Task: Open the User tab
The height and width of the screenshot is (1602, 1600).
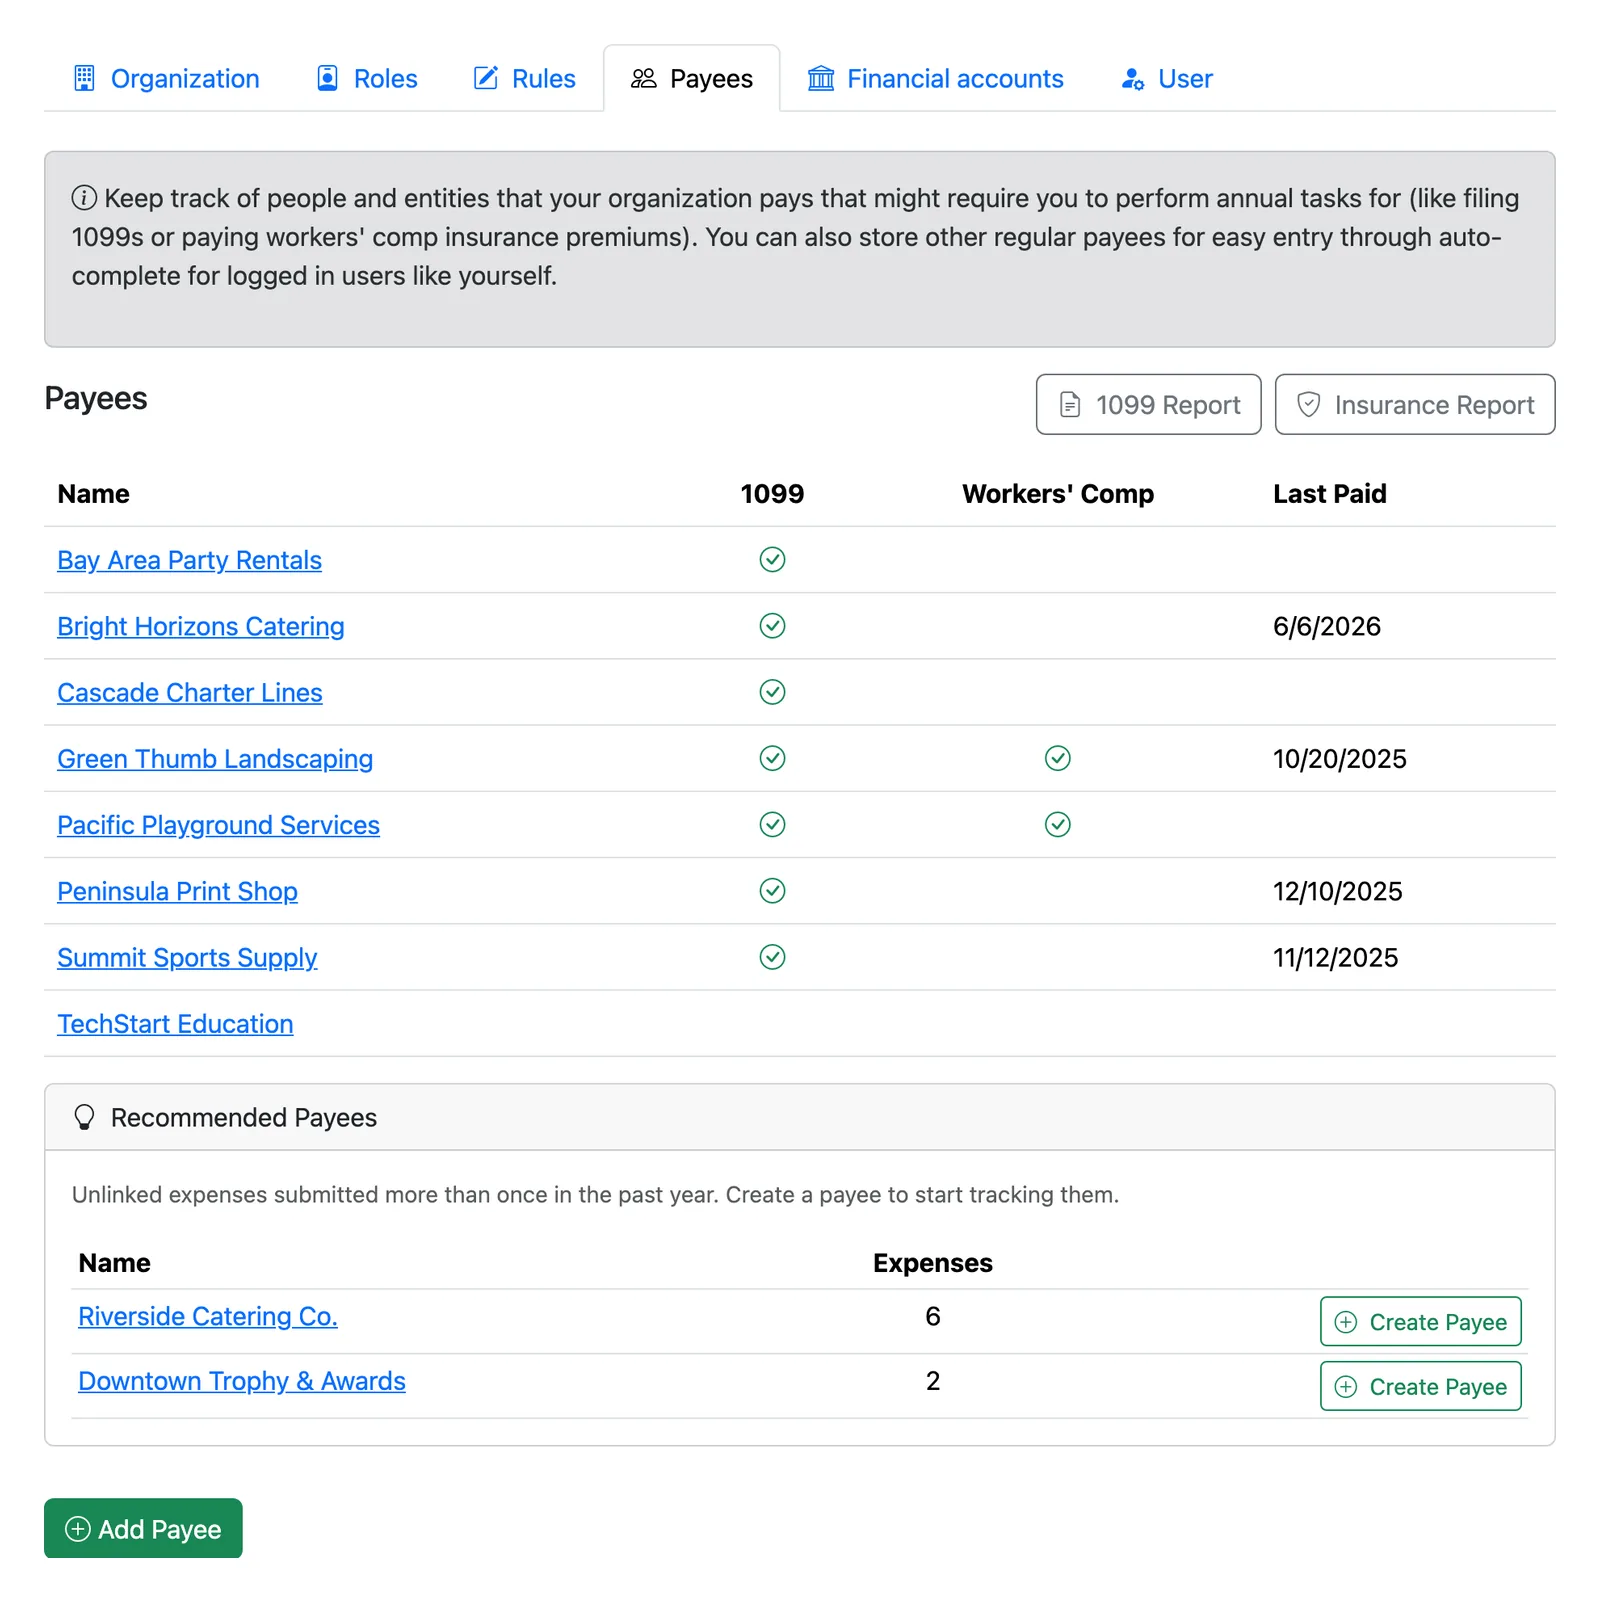Action: pos(1167,78)
